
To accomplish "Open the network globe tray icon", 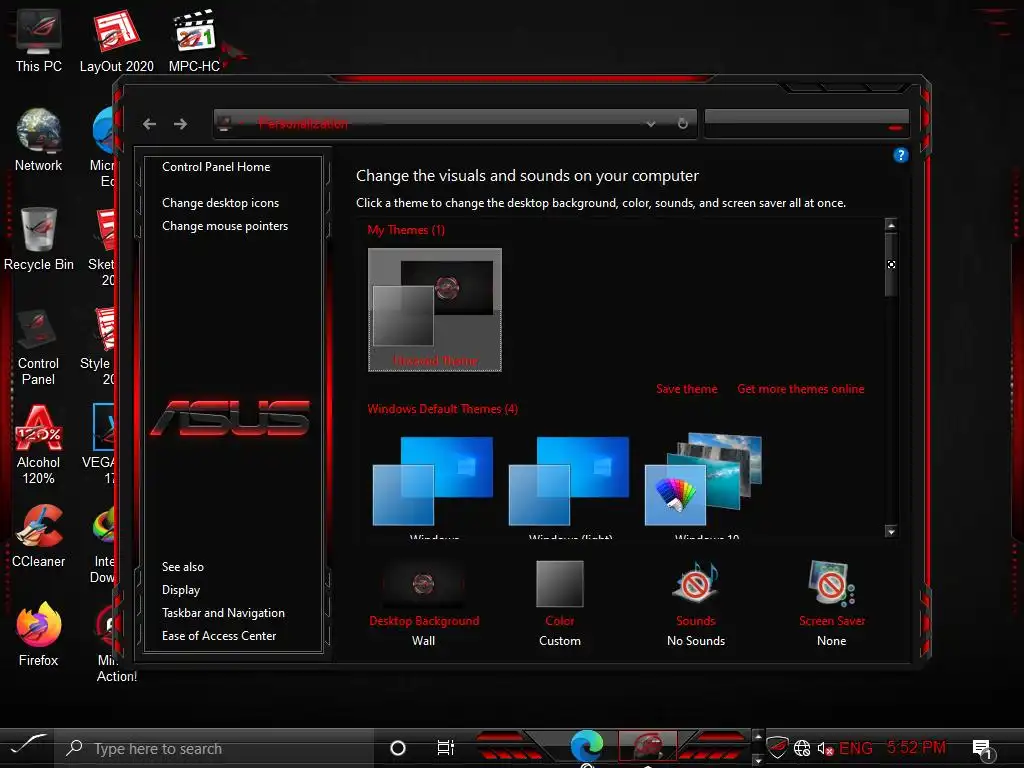I will [802, 748].
